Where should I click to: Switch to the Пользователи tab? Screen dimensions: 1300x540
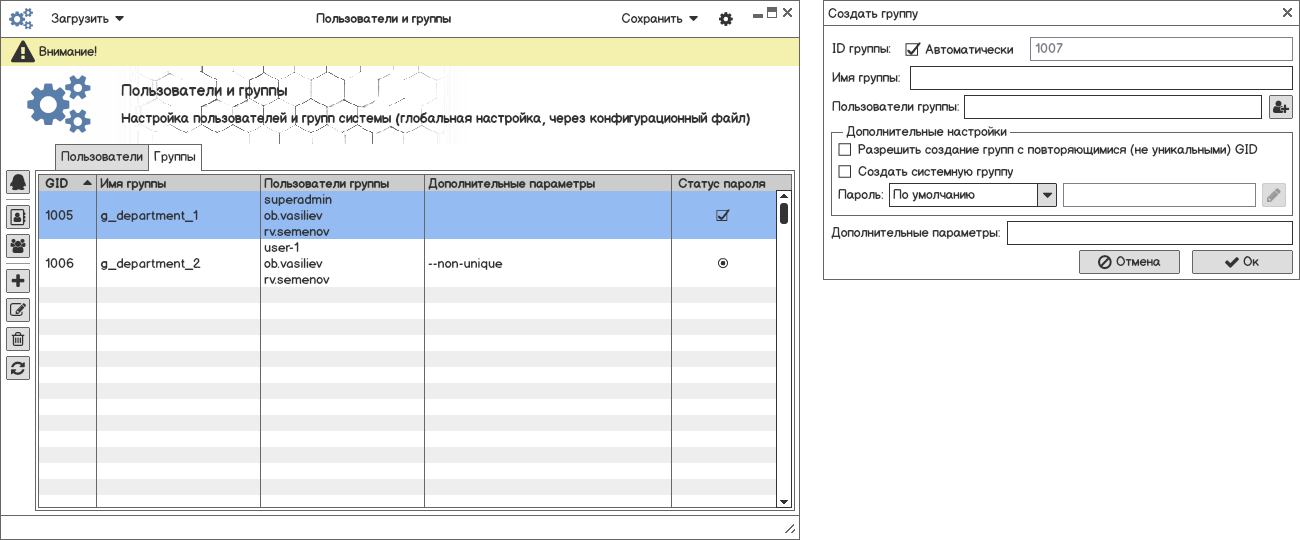pyautogui.click(x=102, y=157)
